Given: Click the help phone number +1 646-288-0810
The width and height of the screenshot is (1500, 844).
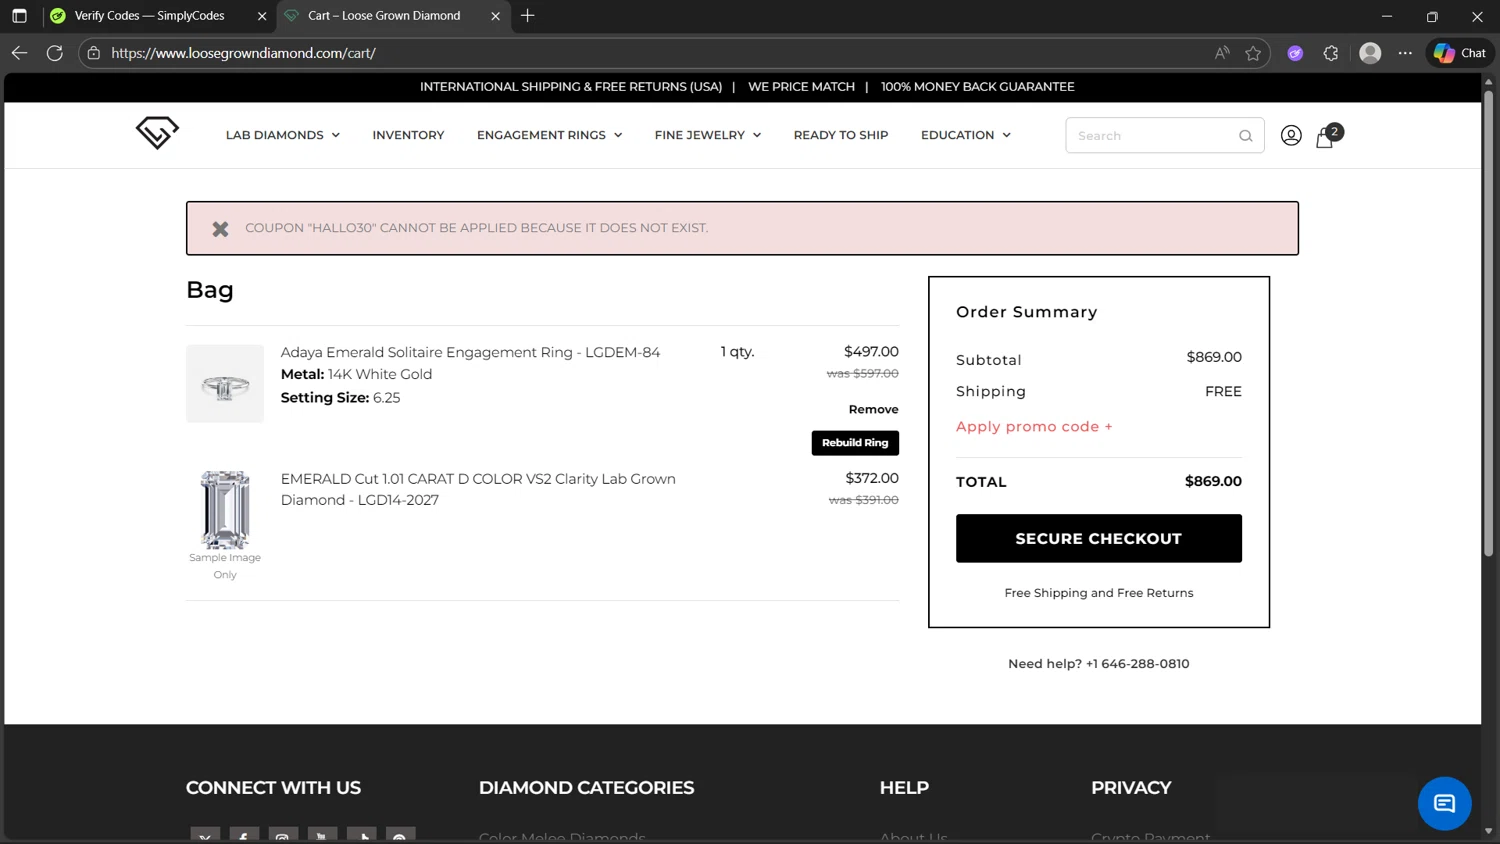Looking at the screenshot, I should click(1137, 664).
